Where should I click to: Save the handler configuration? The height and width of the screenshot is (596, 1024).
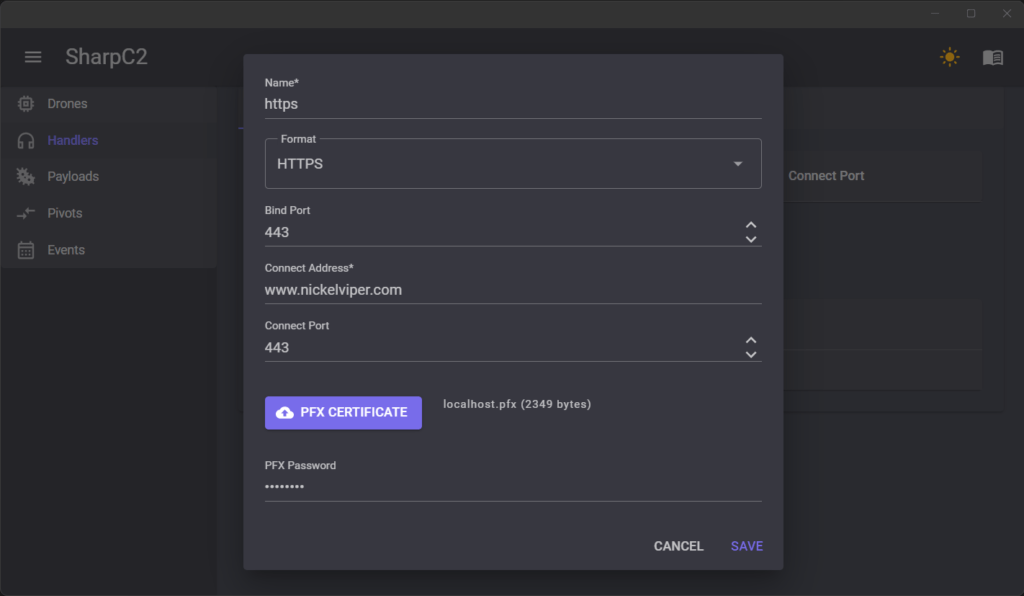point(746,546)
